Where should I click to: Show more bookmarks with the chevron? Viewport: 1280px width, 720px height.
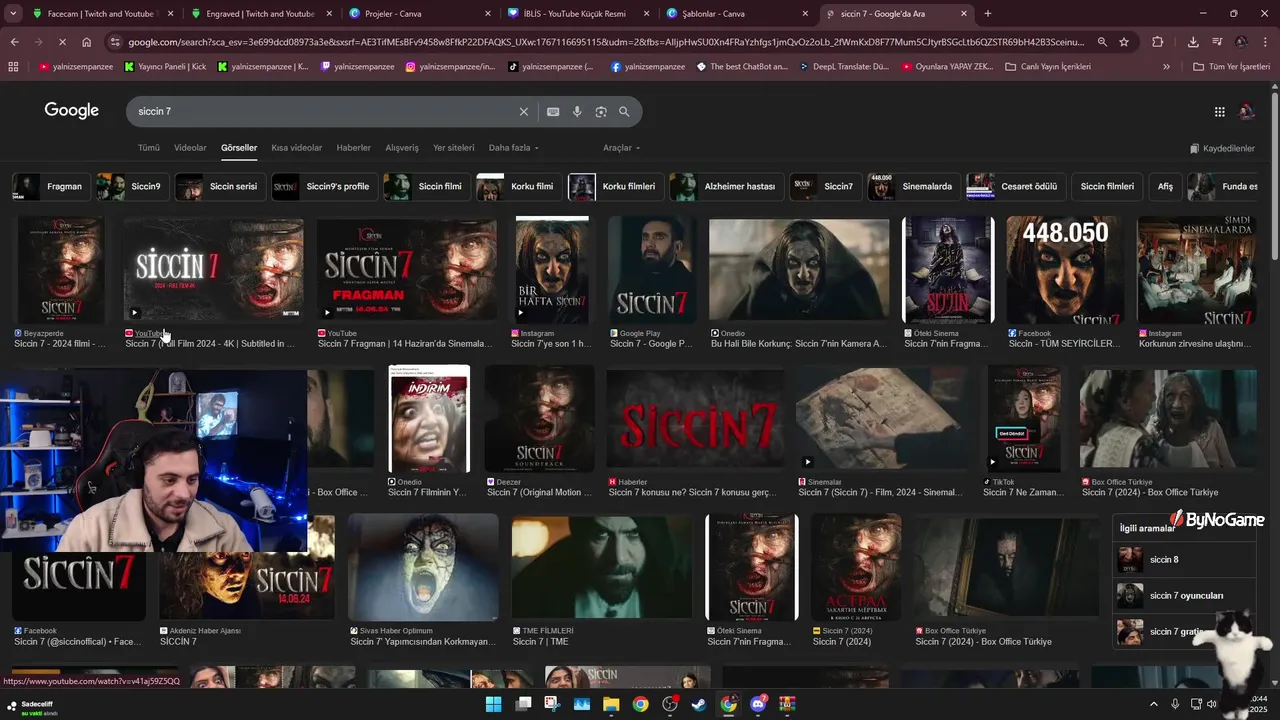[1166, 67]
